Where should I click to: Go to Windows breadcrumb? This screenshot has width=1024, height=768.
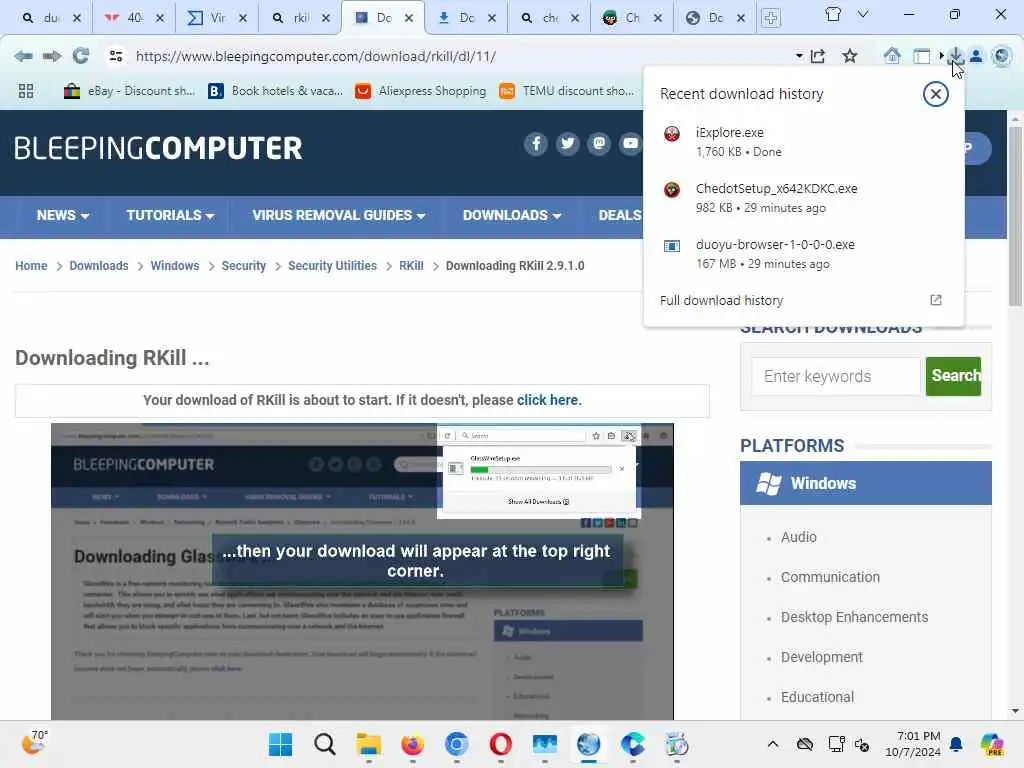pyautogui.click(x=174, y=266)
